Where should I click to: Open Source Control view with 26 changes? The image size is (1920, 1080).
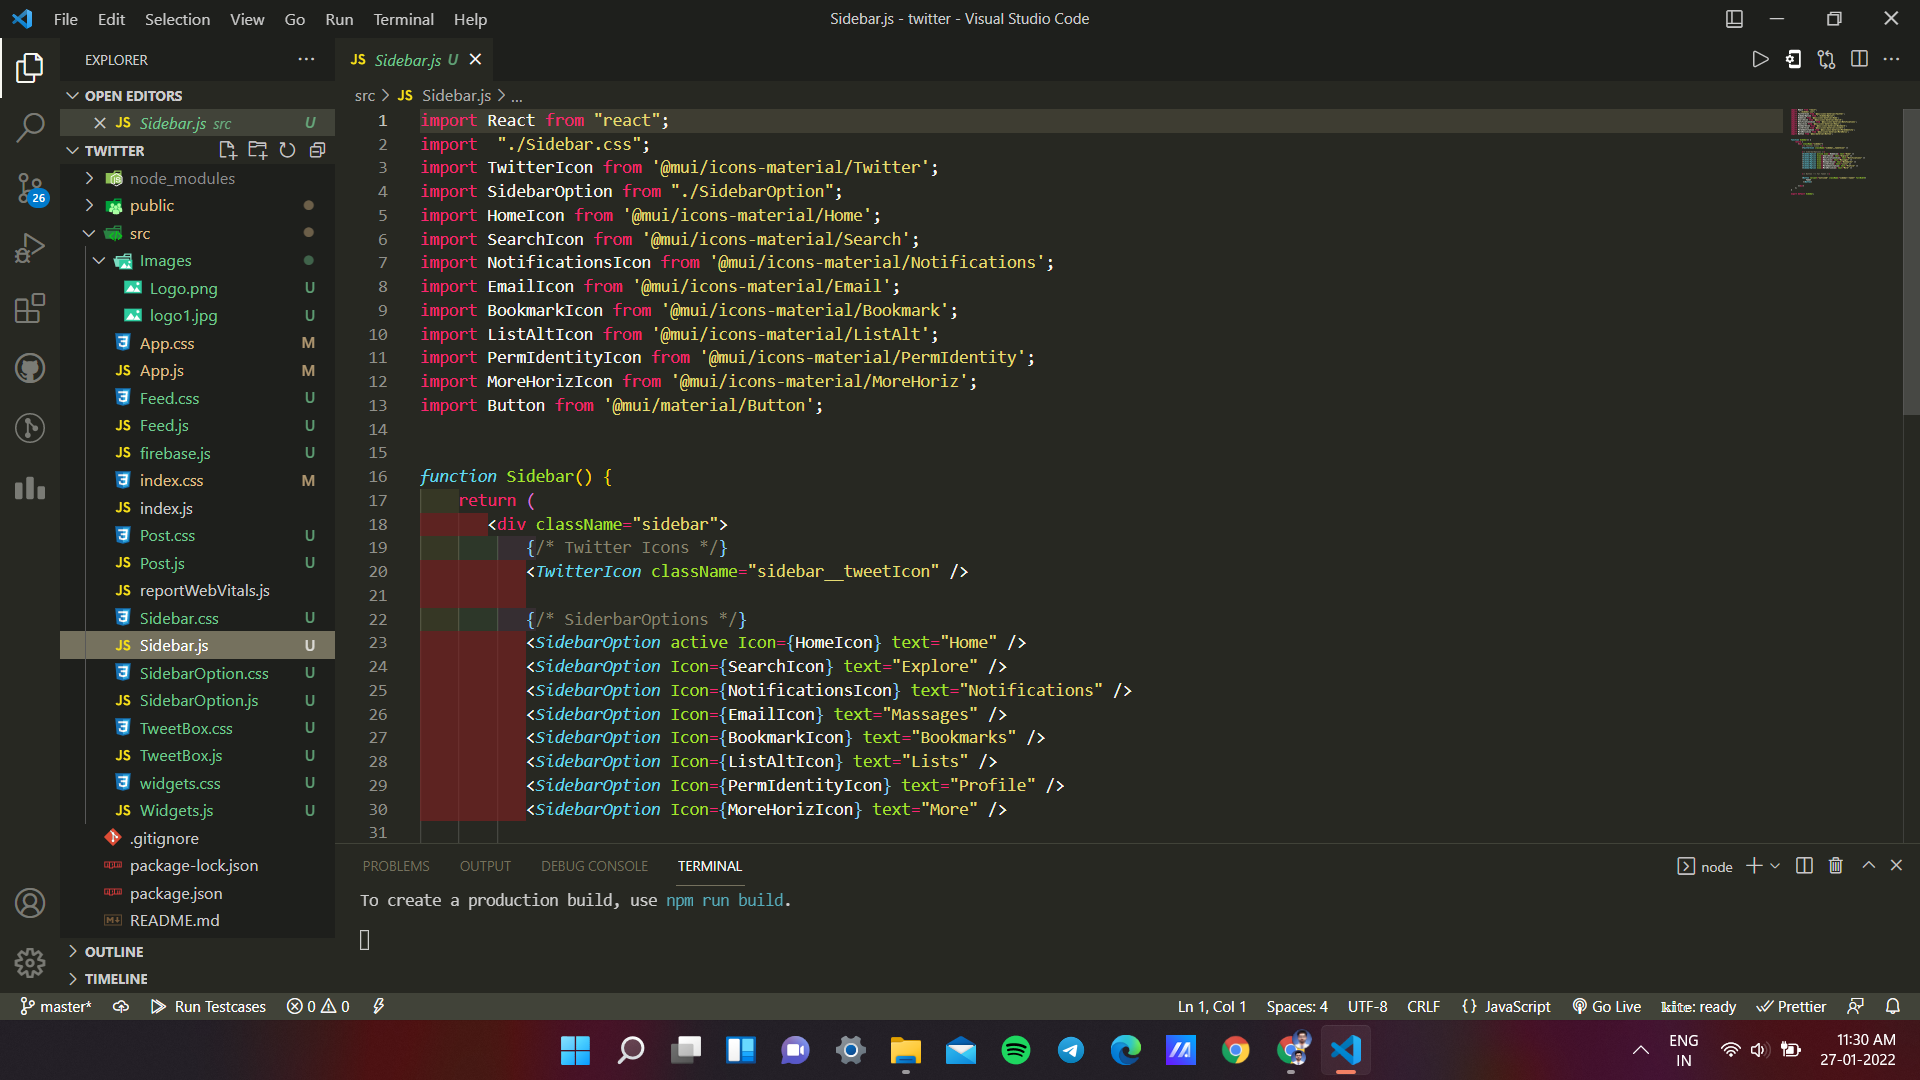click(30, 187)
